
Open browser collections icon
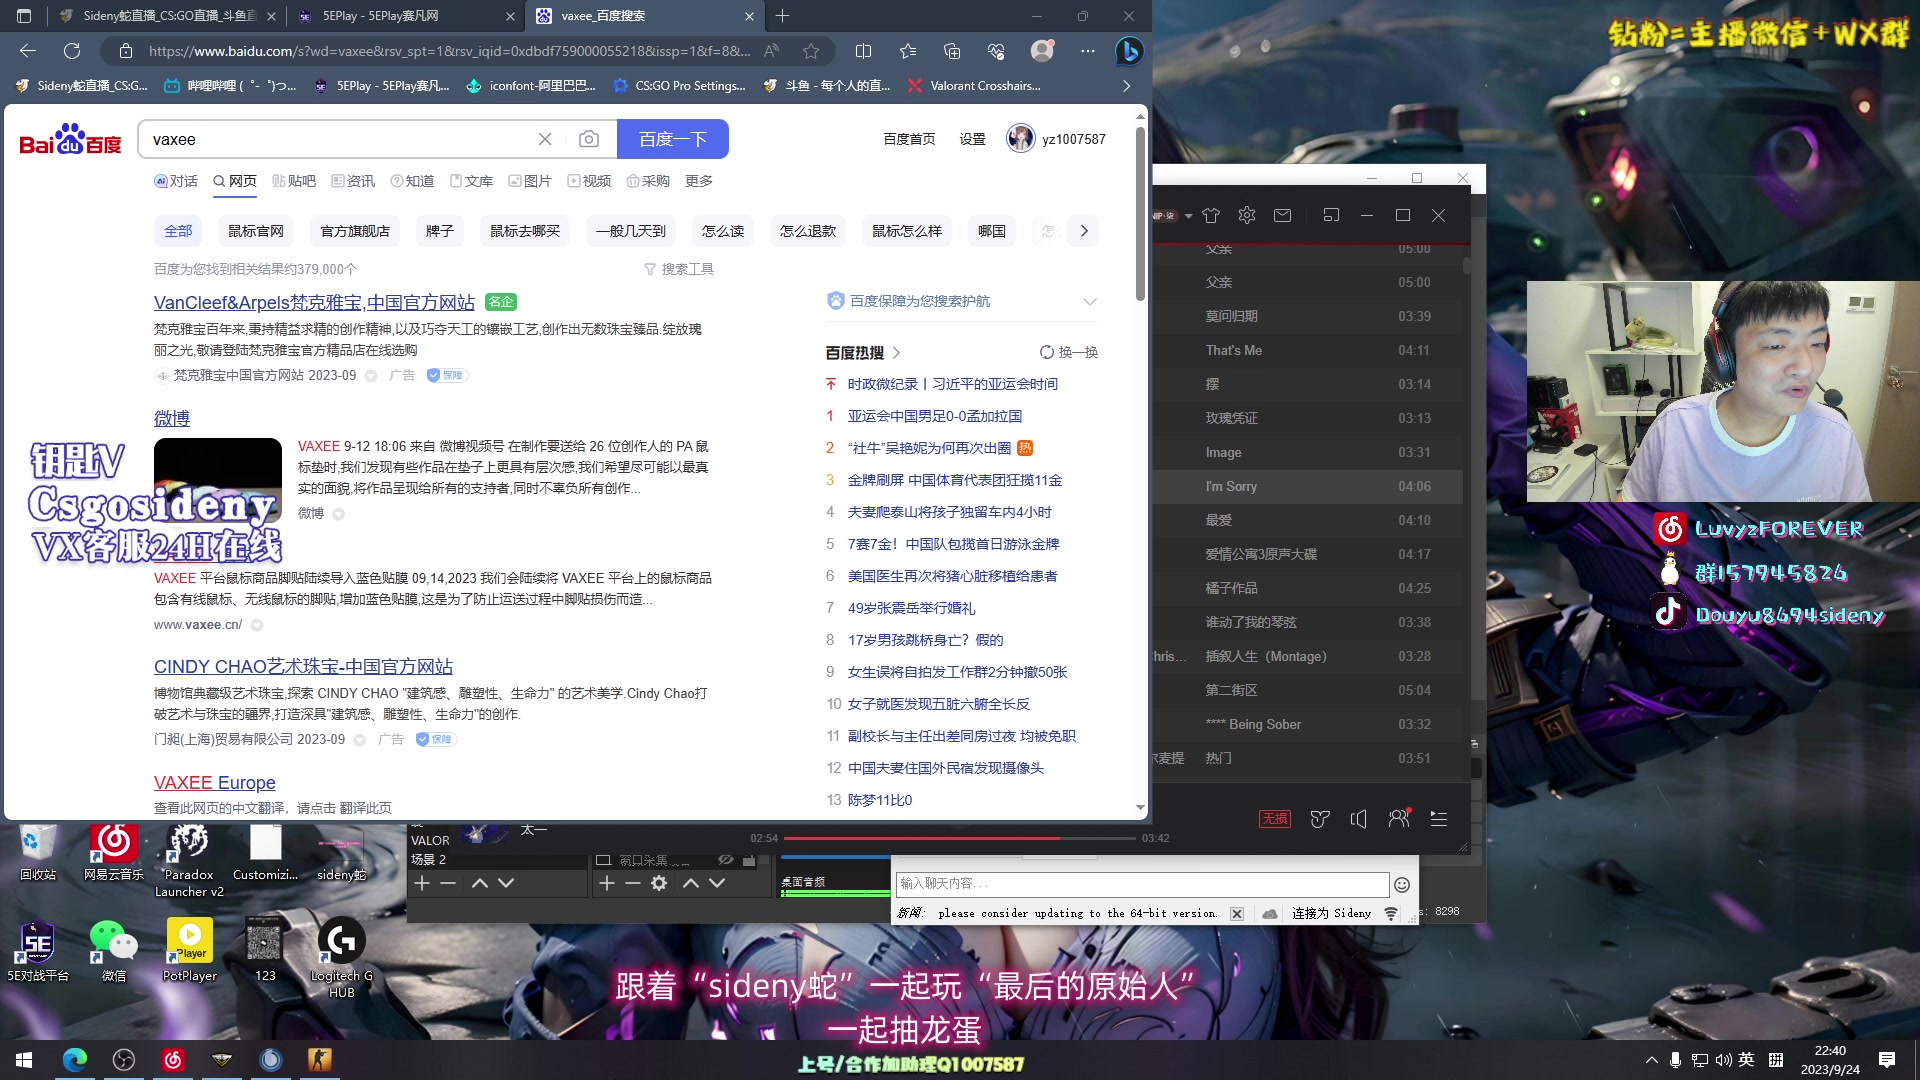(952, 51)
